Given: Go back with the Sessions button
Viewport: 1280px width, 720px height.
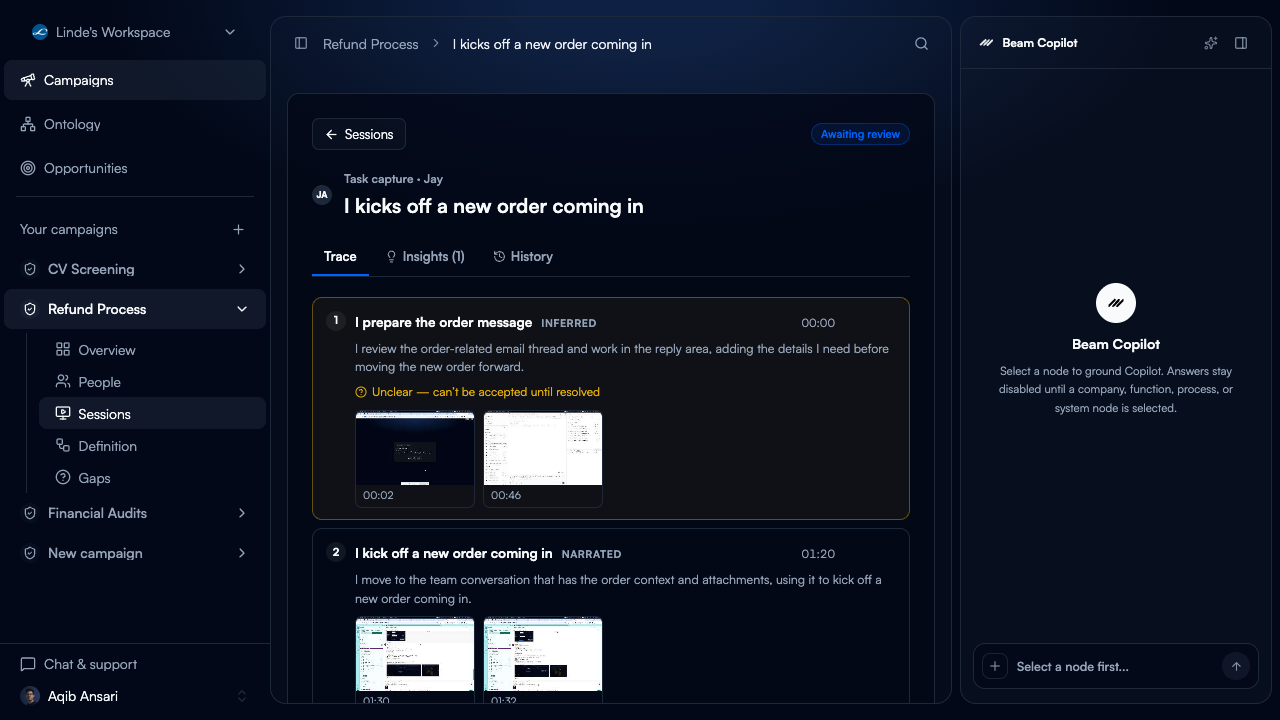Looking at the screenshot, I should coord(359,134).
